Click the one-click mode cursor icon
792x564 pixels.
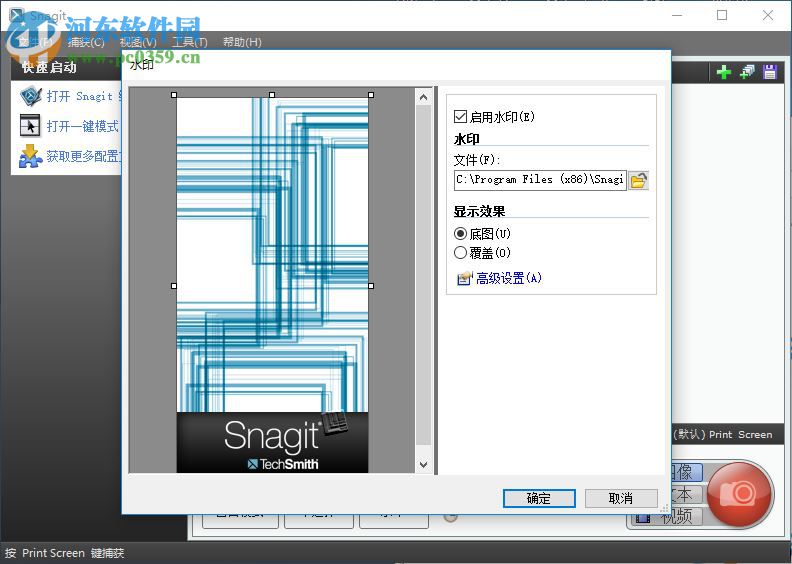(30, 126)
